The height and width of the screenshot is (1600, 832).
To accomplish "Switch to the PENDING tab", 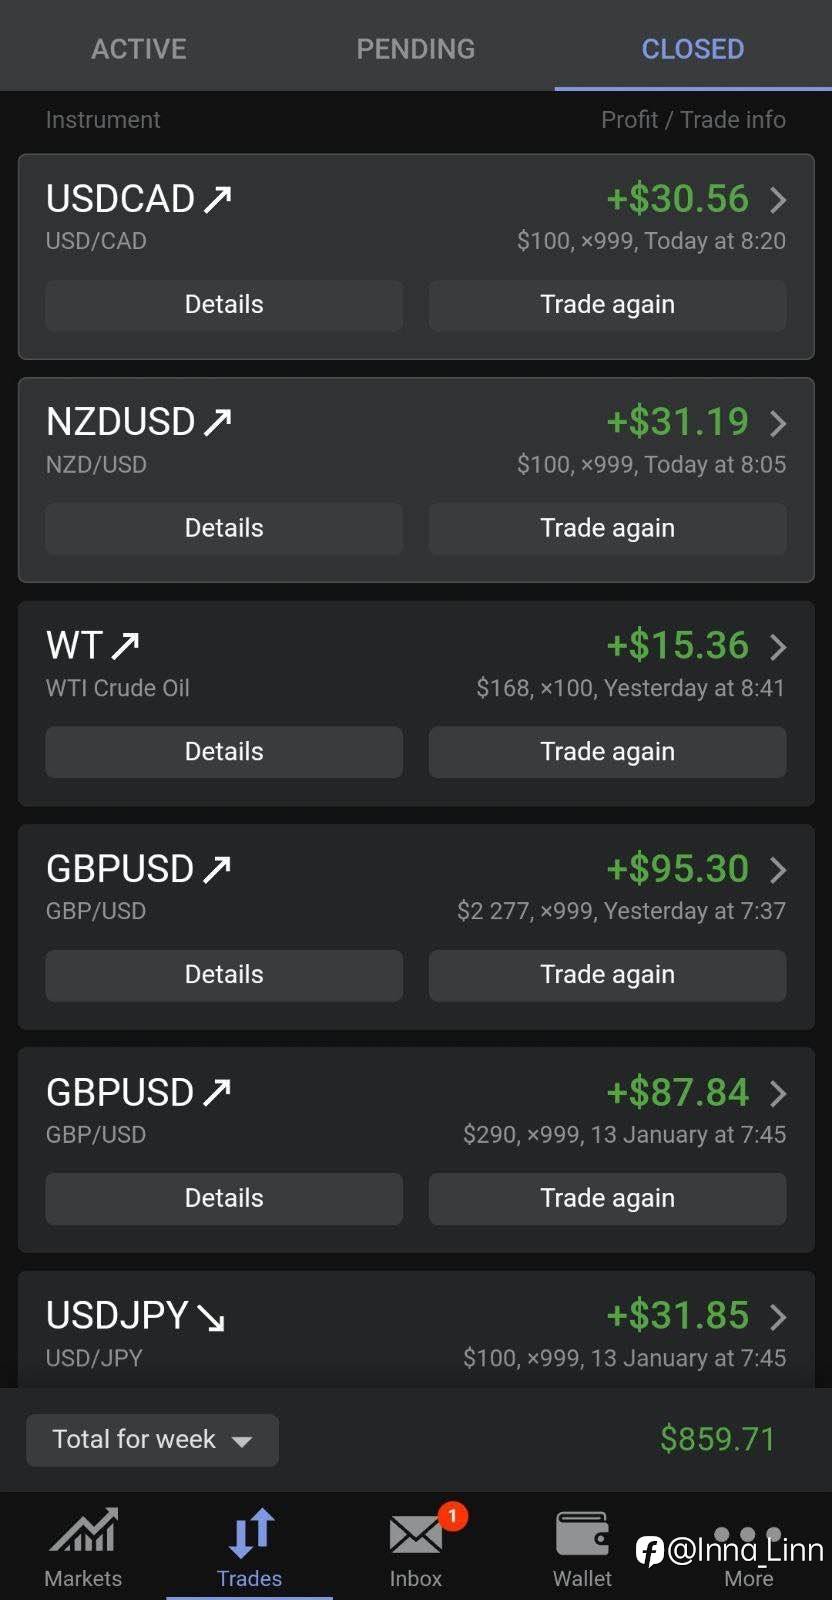I will [x=416, y=48].
